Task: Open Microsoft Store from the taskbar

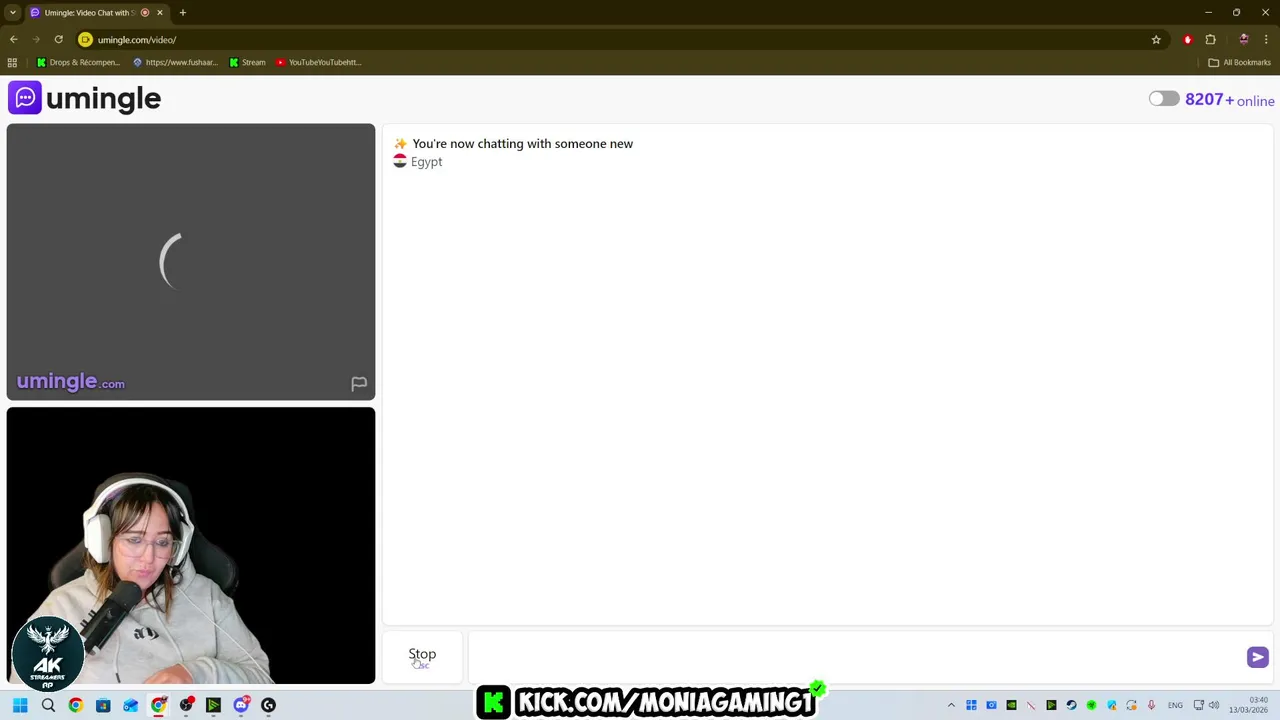Action: pos(103,705)
